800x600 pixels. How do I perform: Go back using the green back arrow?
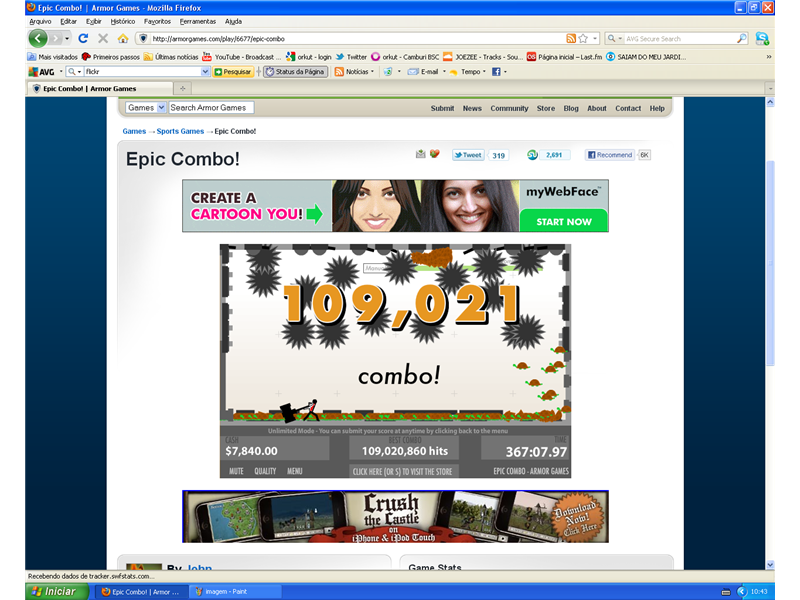(38, 38)
